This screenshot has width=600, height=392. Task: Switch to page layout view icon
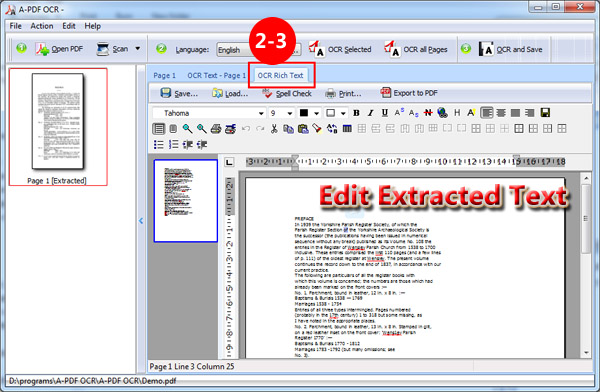pyautogui.click(x=158, y=129)
